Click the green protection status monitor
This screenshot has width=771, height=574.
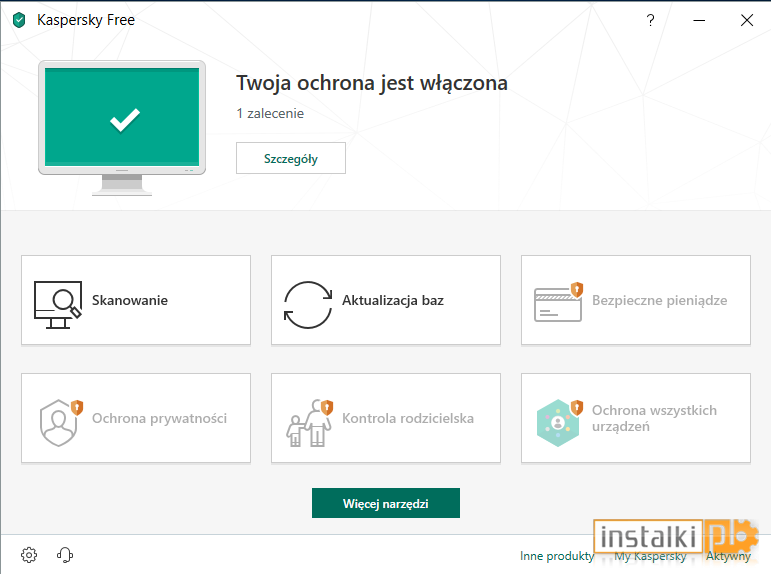pyautogui.click(x=122, y=128)
